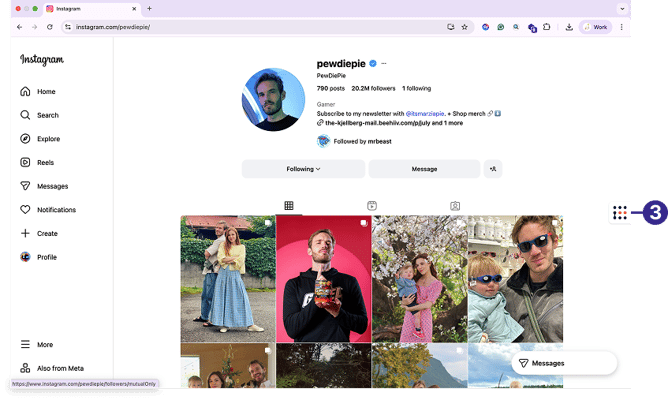Click the Message button on profile
668x400 pixels.
(424, 169)
